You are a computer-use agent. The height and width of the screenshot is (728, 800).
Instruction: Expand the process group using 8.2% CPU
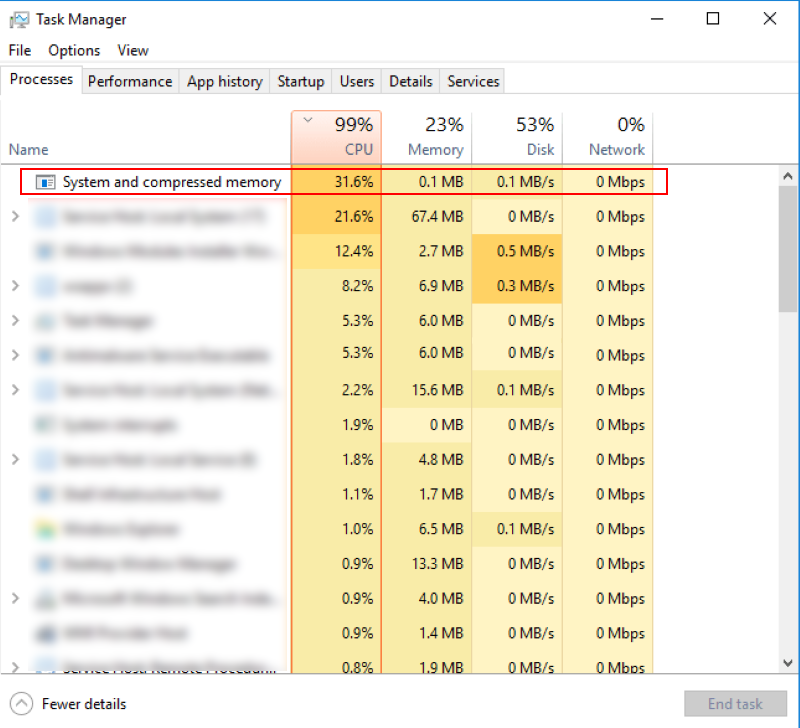[x=15, y=286]
